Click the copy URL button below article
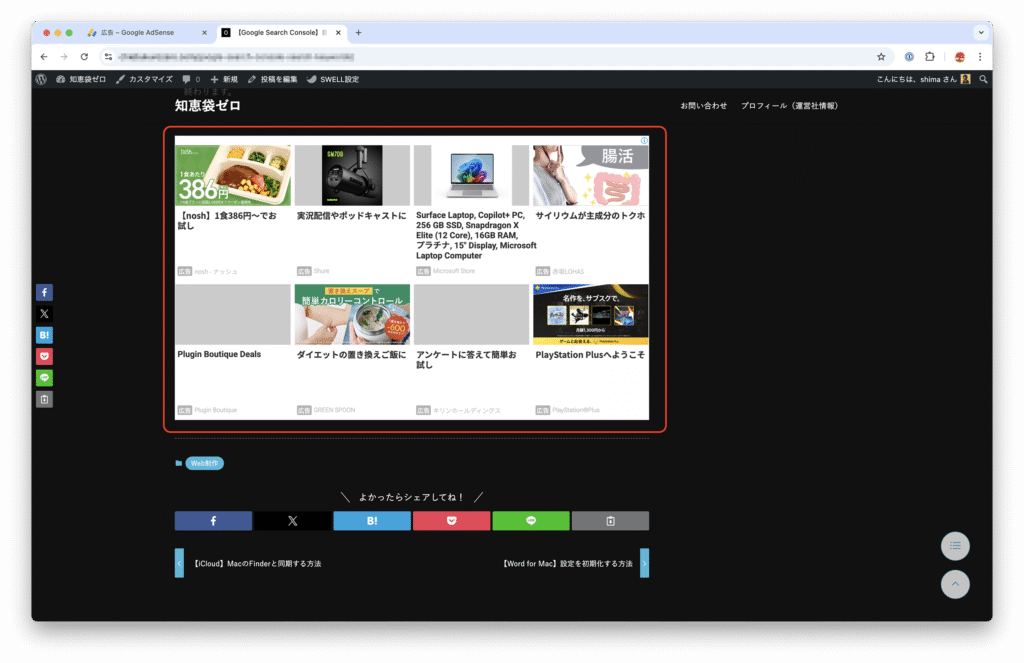This screenshot has width=1024, height=663. 610,521
